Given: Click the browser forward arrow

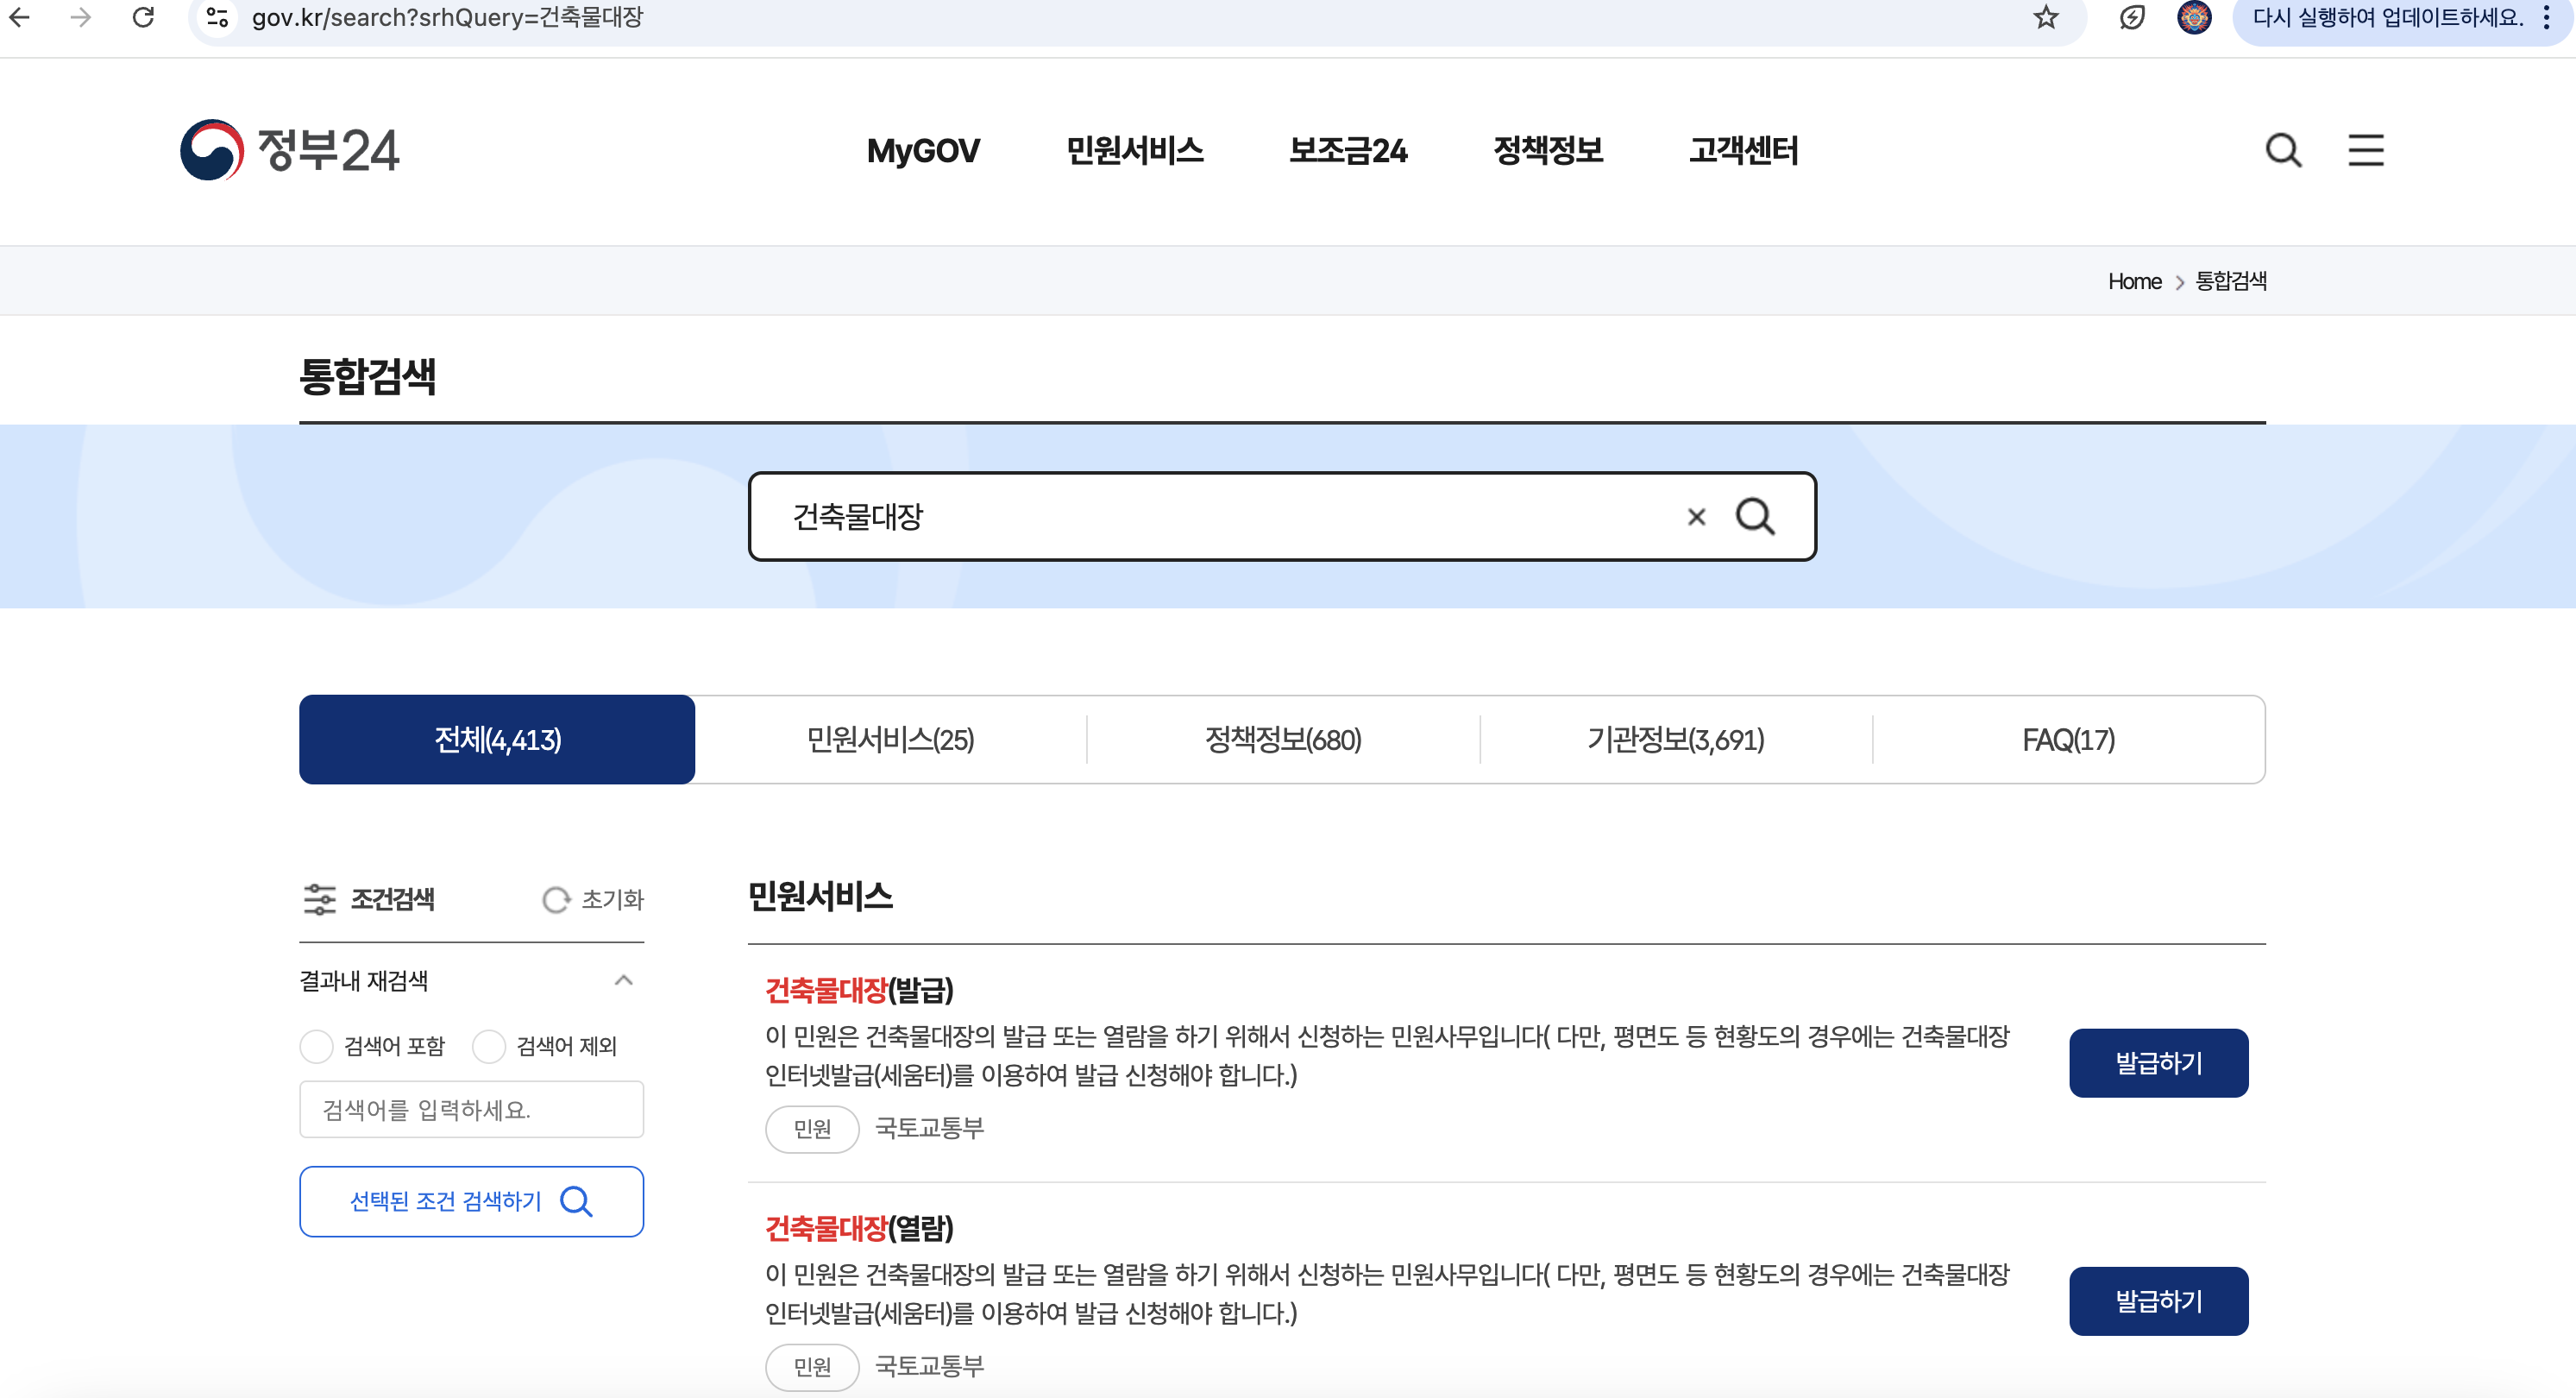Looking at the screenshot, I should click(x=81, y=17).
